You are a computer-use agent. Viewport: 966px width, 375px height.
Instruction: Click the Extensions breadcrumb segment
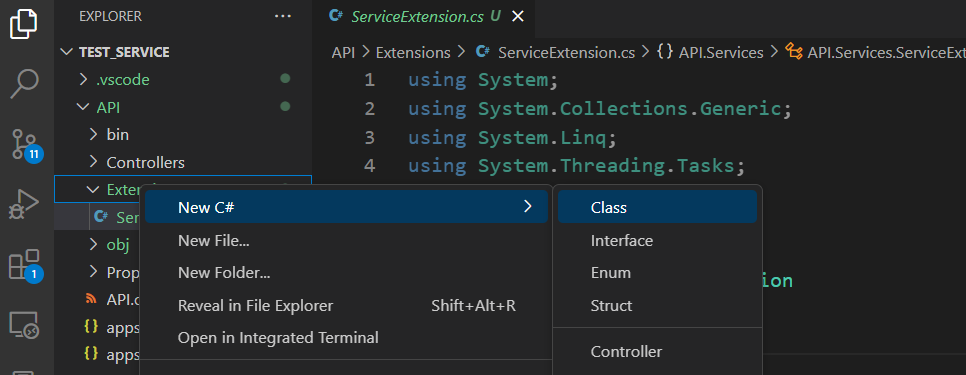click(x=413, y=53)
